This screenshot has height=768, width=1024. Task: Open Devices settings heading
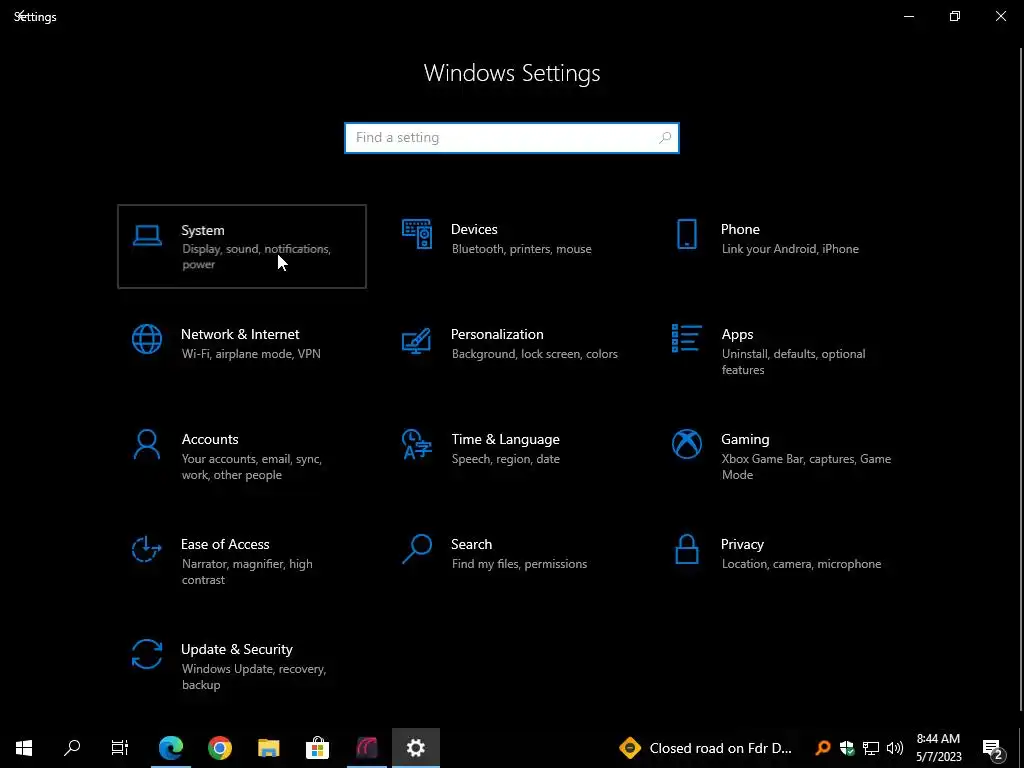[x=474, y=229]
